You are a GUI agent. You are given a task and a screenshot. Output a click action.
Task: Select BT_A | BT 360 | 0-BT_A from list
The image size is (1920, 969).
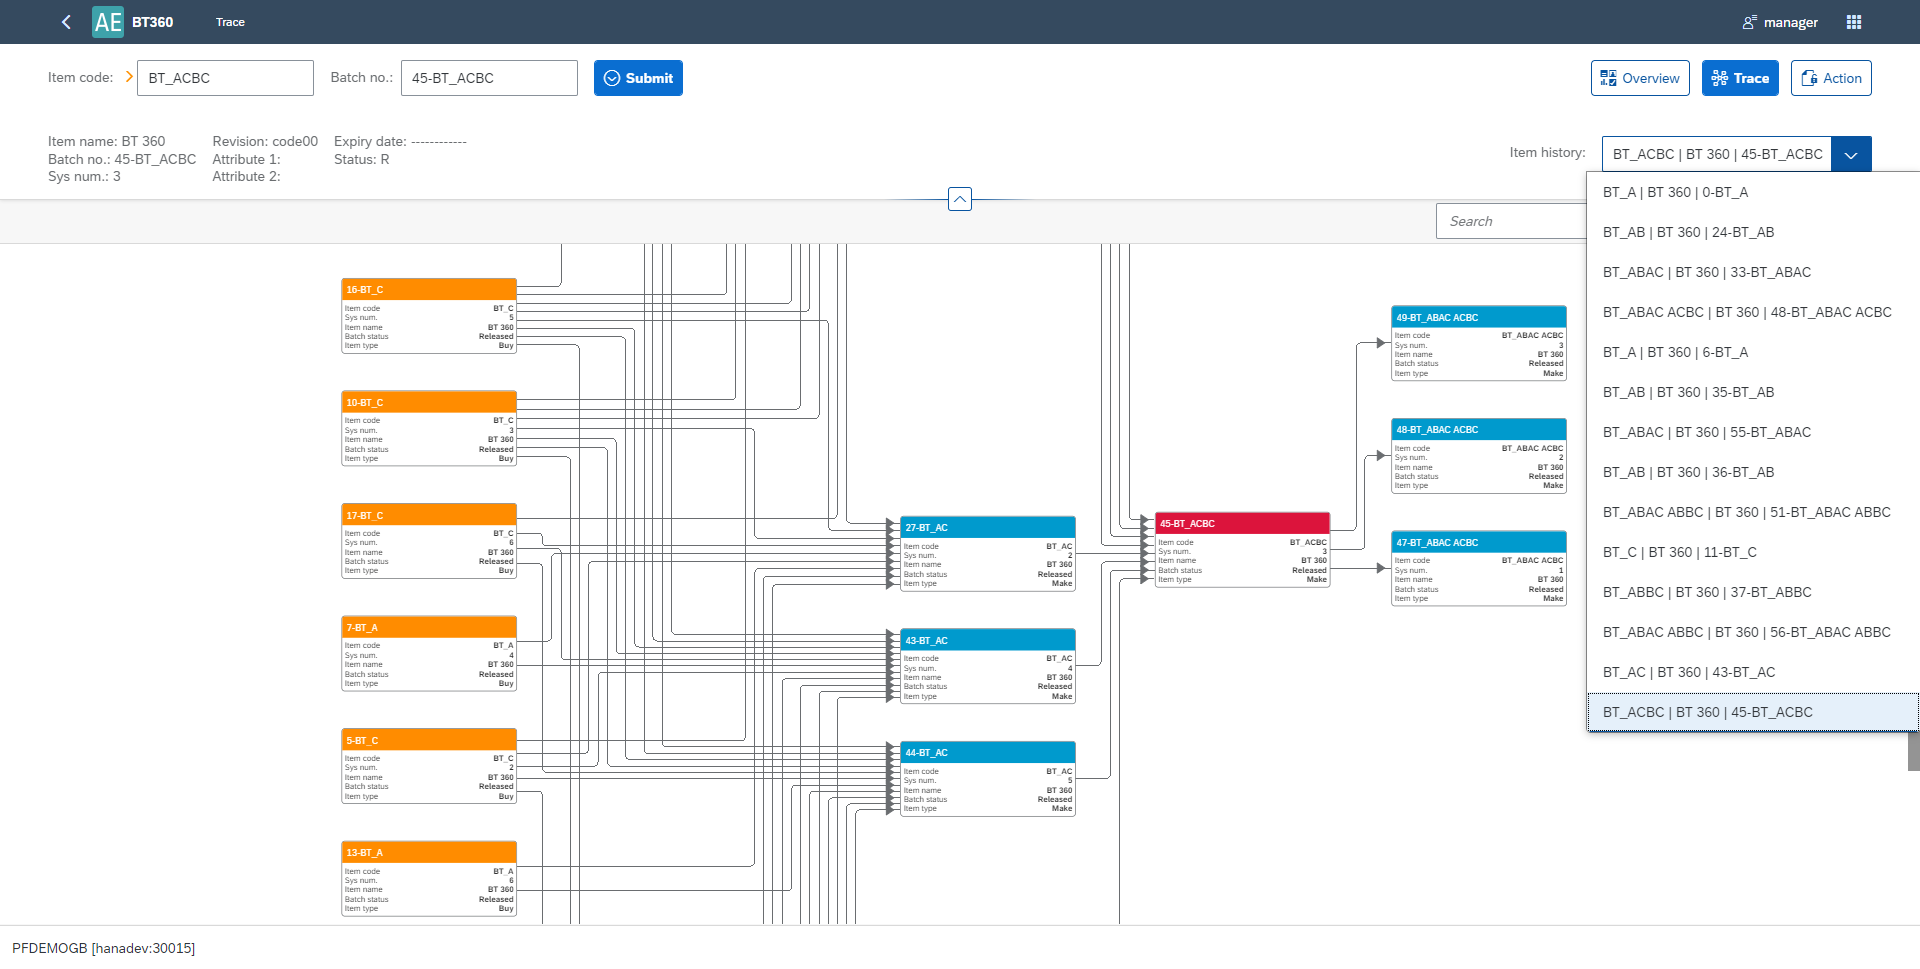1675,192
